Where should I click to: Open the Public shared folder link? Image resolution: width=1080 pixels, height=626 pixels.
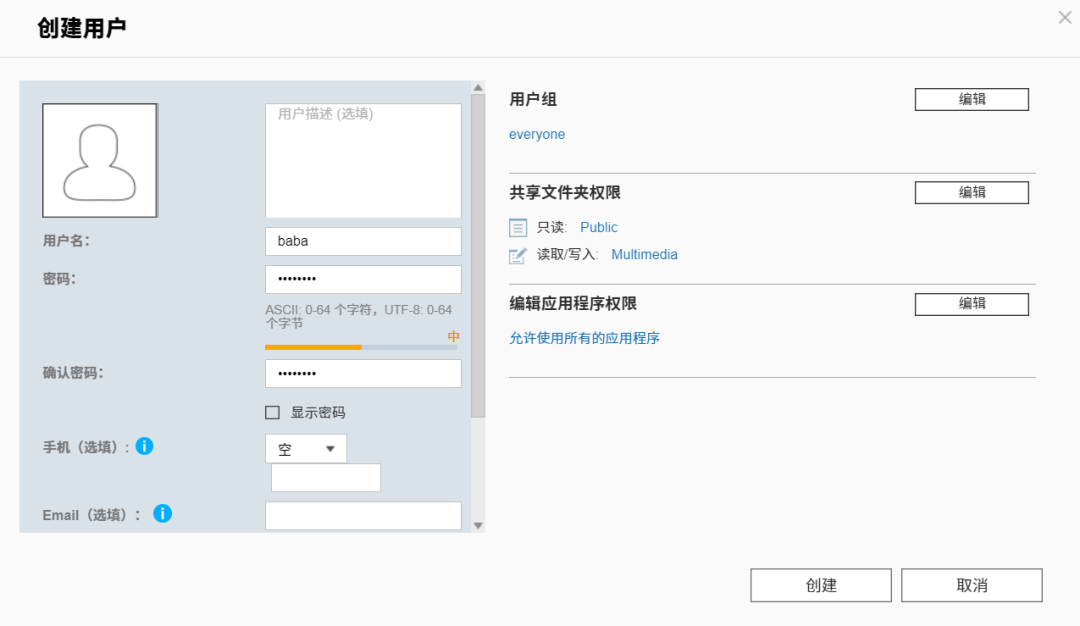pos(599,227)
